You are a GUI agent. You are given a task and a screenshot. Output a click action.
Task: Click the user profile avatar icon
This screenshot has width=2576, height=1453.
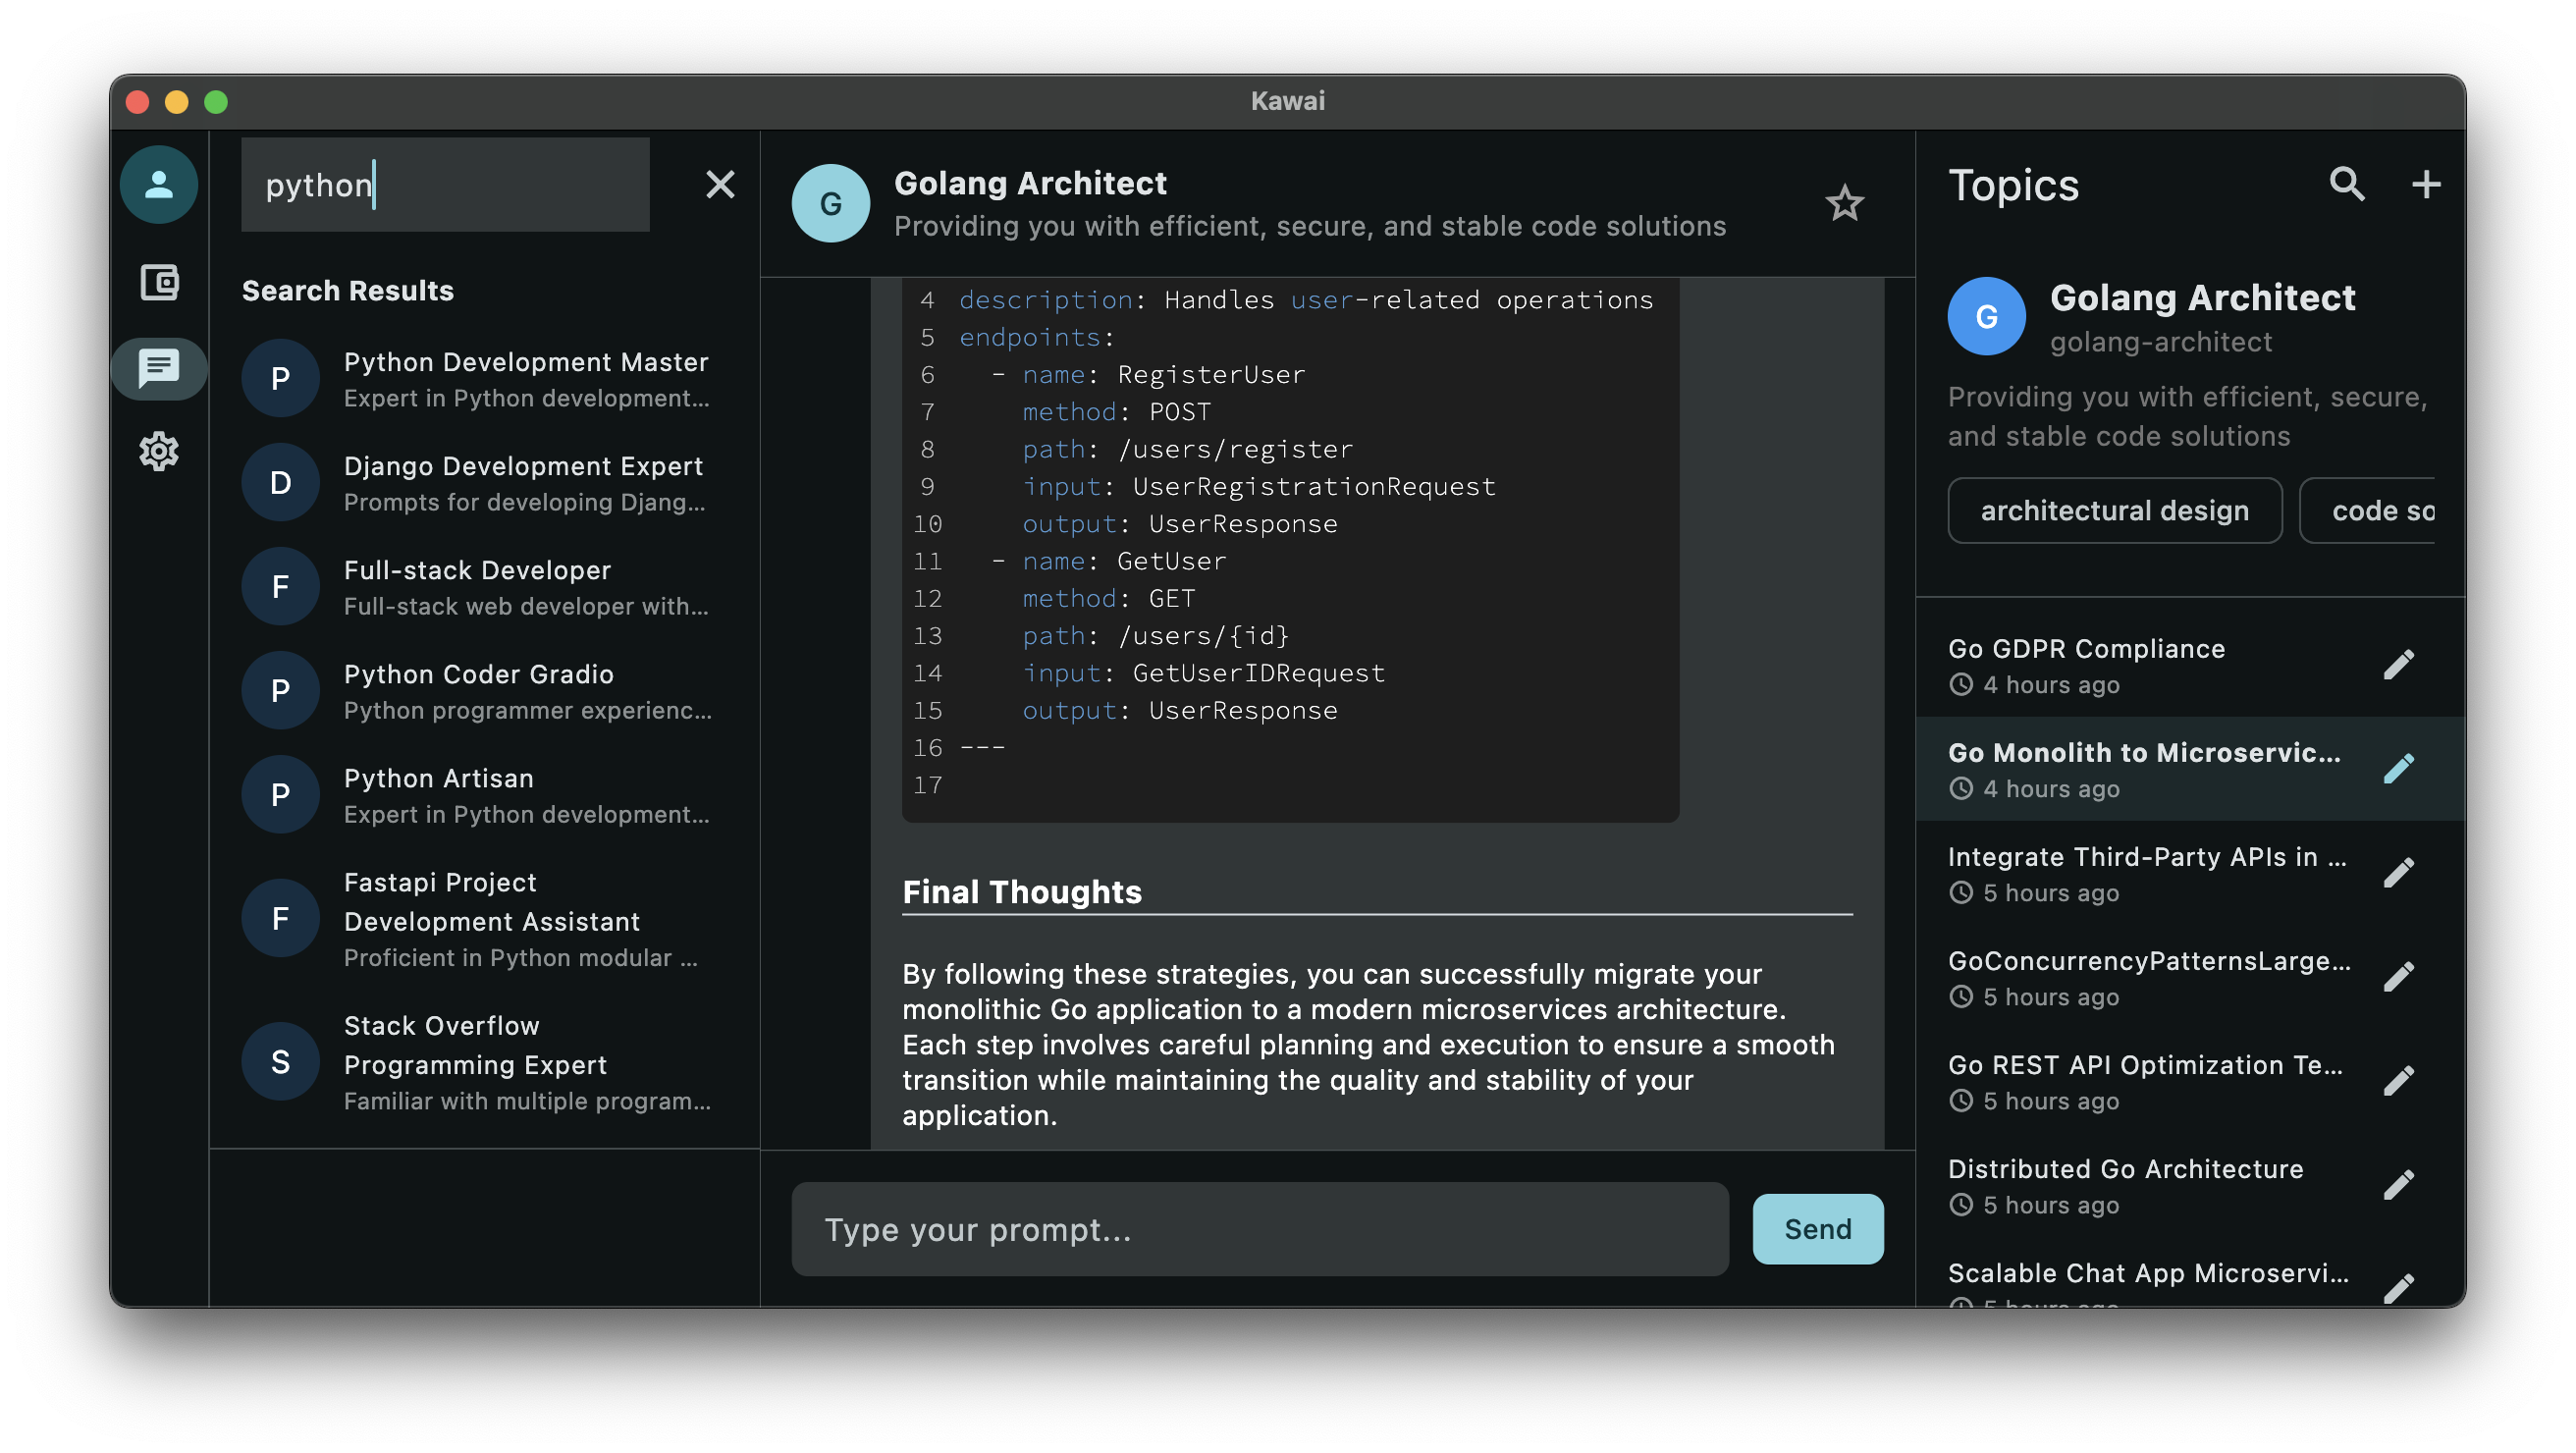click(159, 185)
